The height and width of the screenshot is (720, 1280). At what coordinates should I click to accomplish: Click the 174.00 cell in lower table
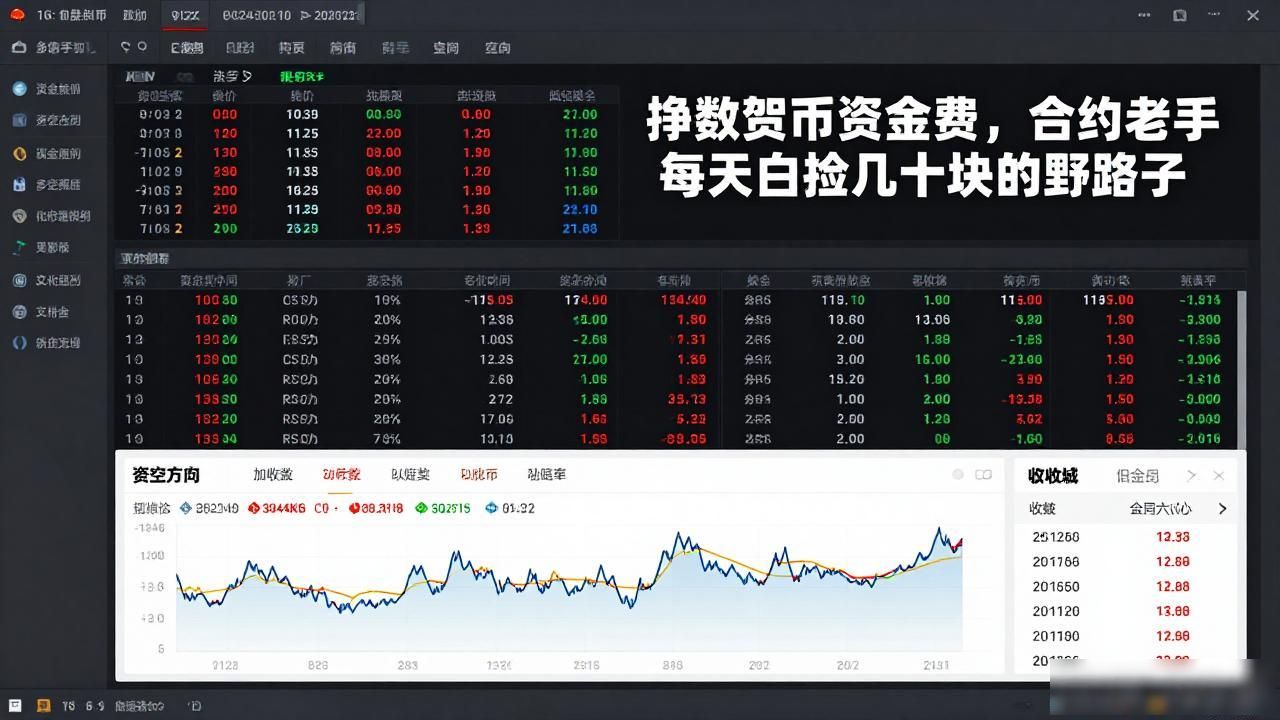click(585, 300)
